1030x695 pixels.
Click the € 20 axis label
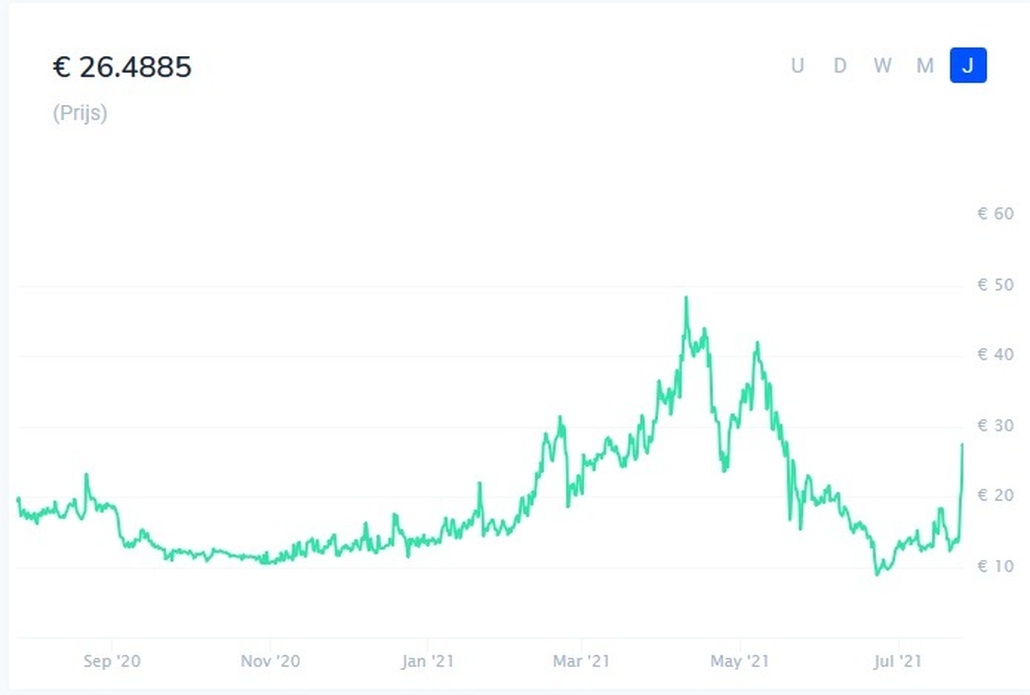point(996,495)
